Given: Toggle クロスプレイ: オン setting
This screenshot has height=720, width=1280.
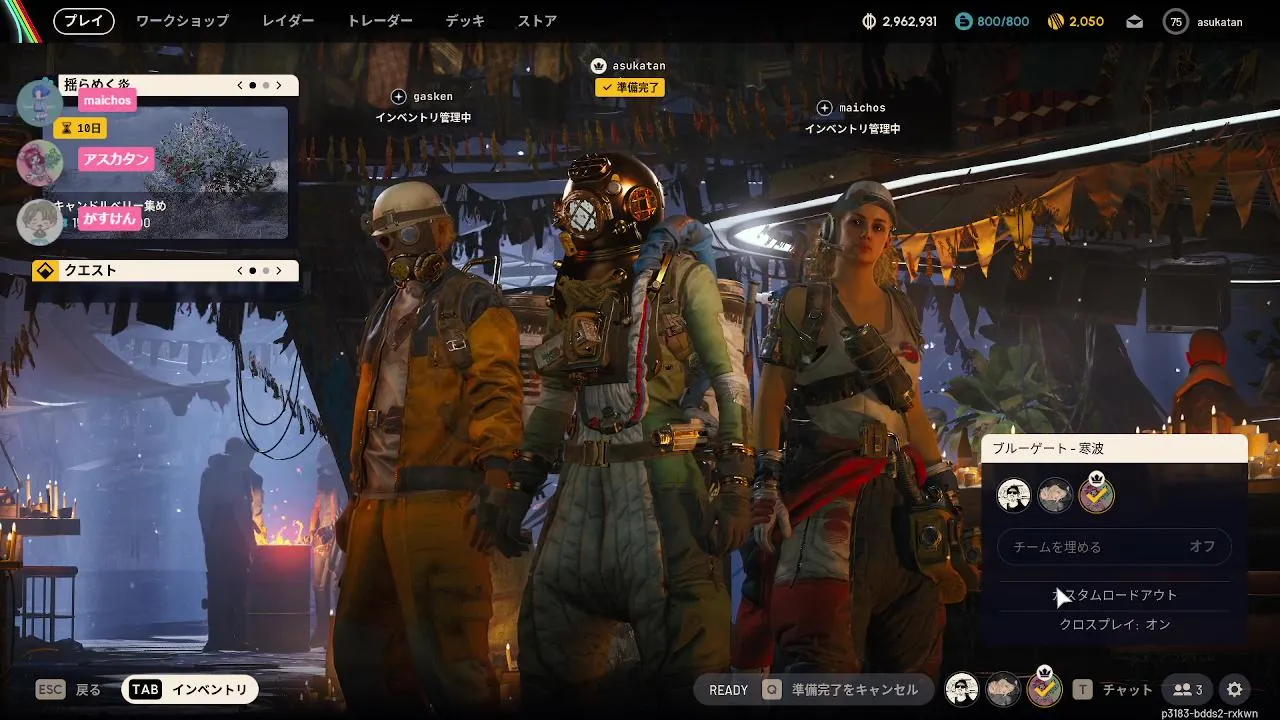Looking at the screenshot, I should [1114, 625].
